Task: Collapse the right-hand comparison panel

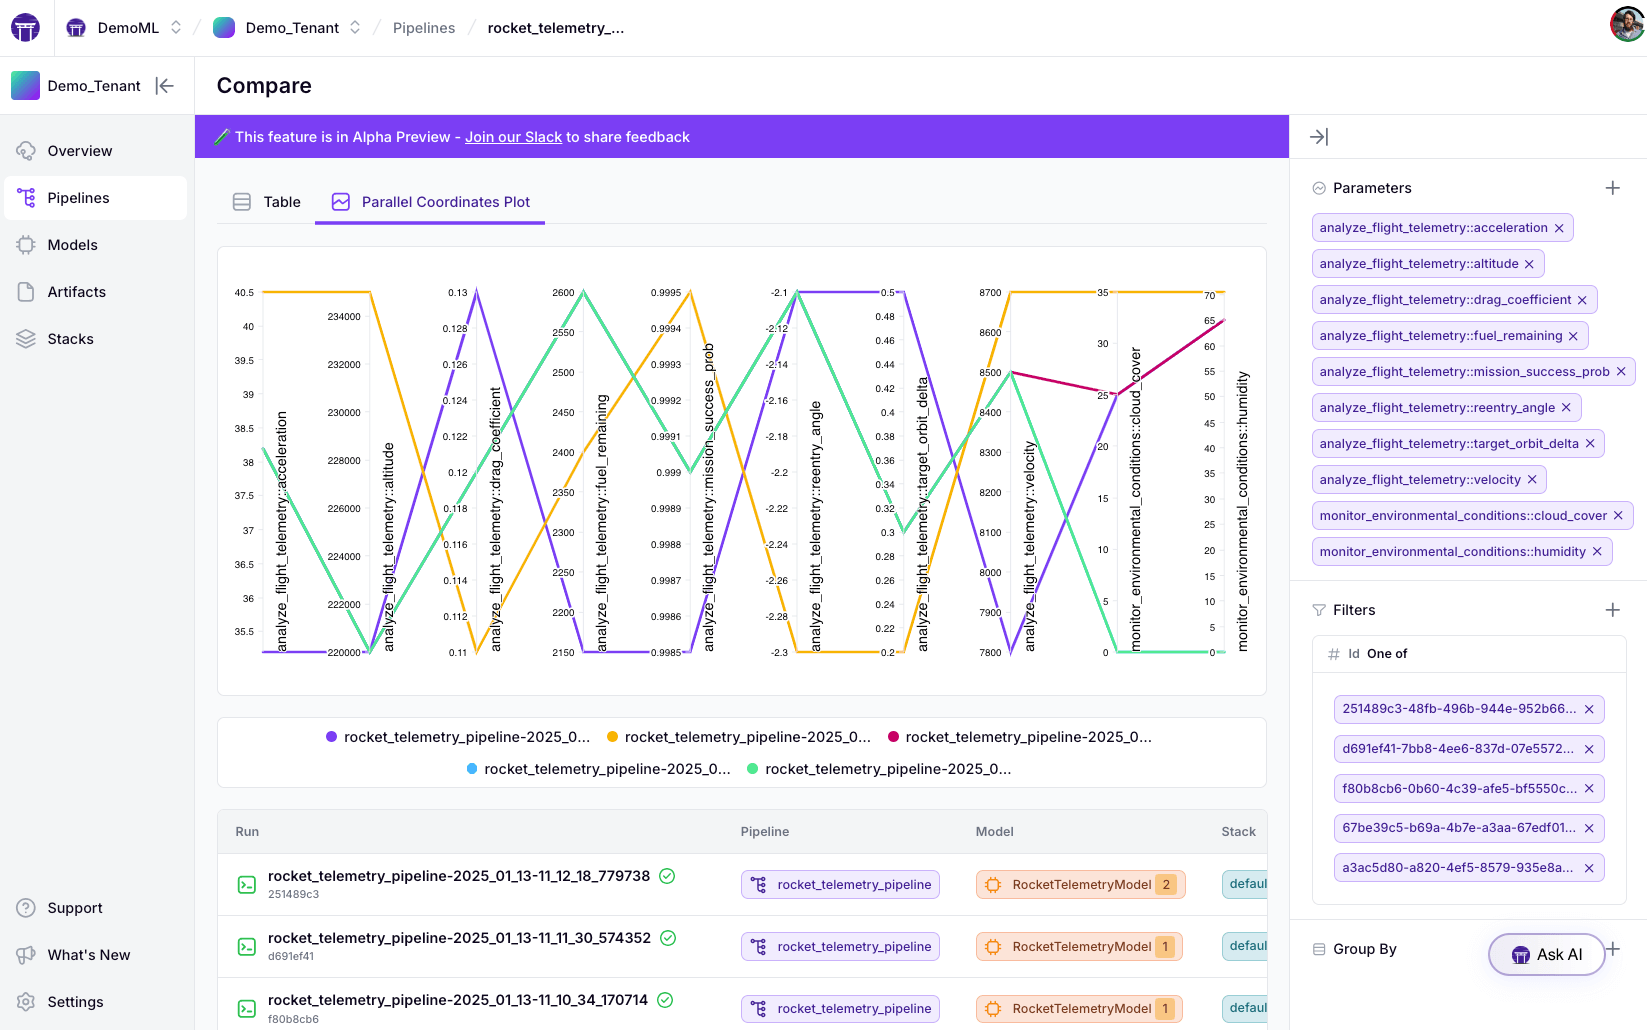Action: click(x=1320, y=136)
